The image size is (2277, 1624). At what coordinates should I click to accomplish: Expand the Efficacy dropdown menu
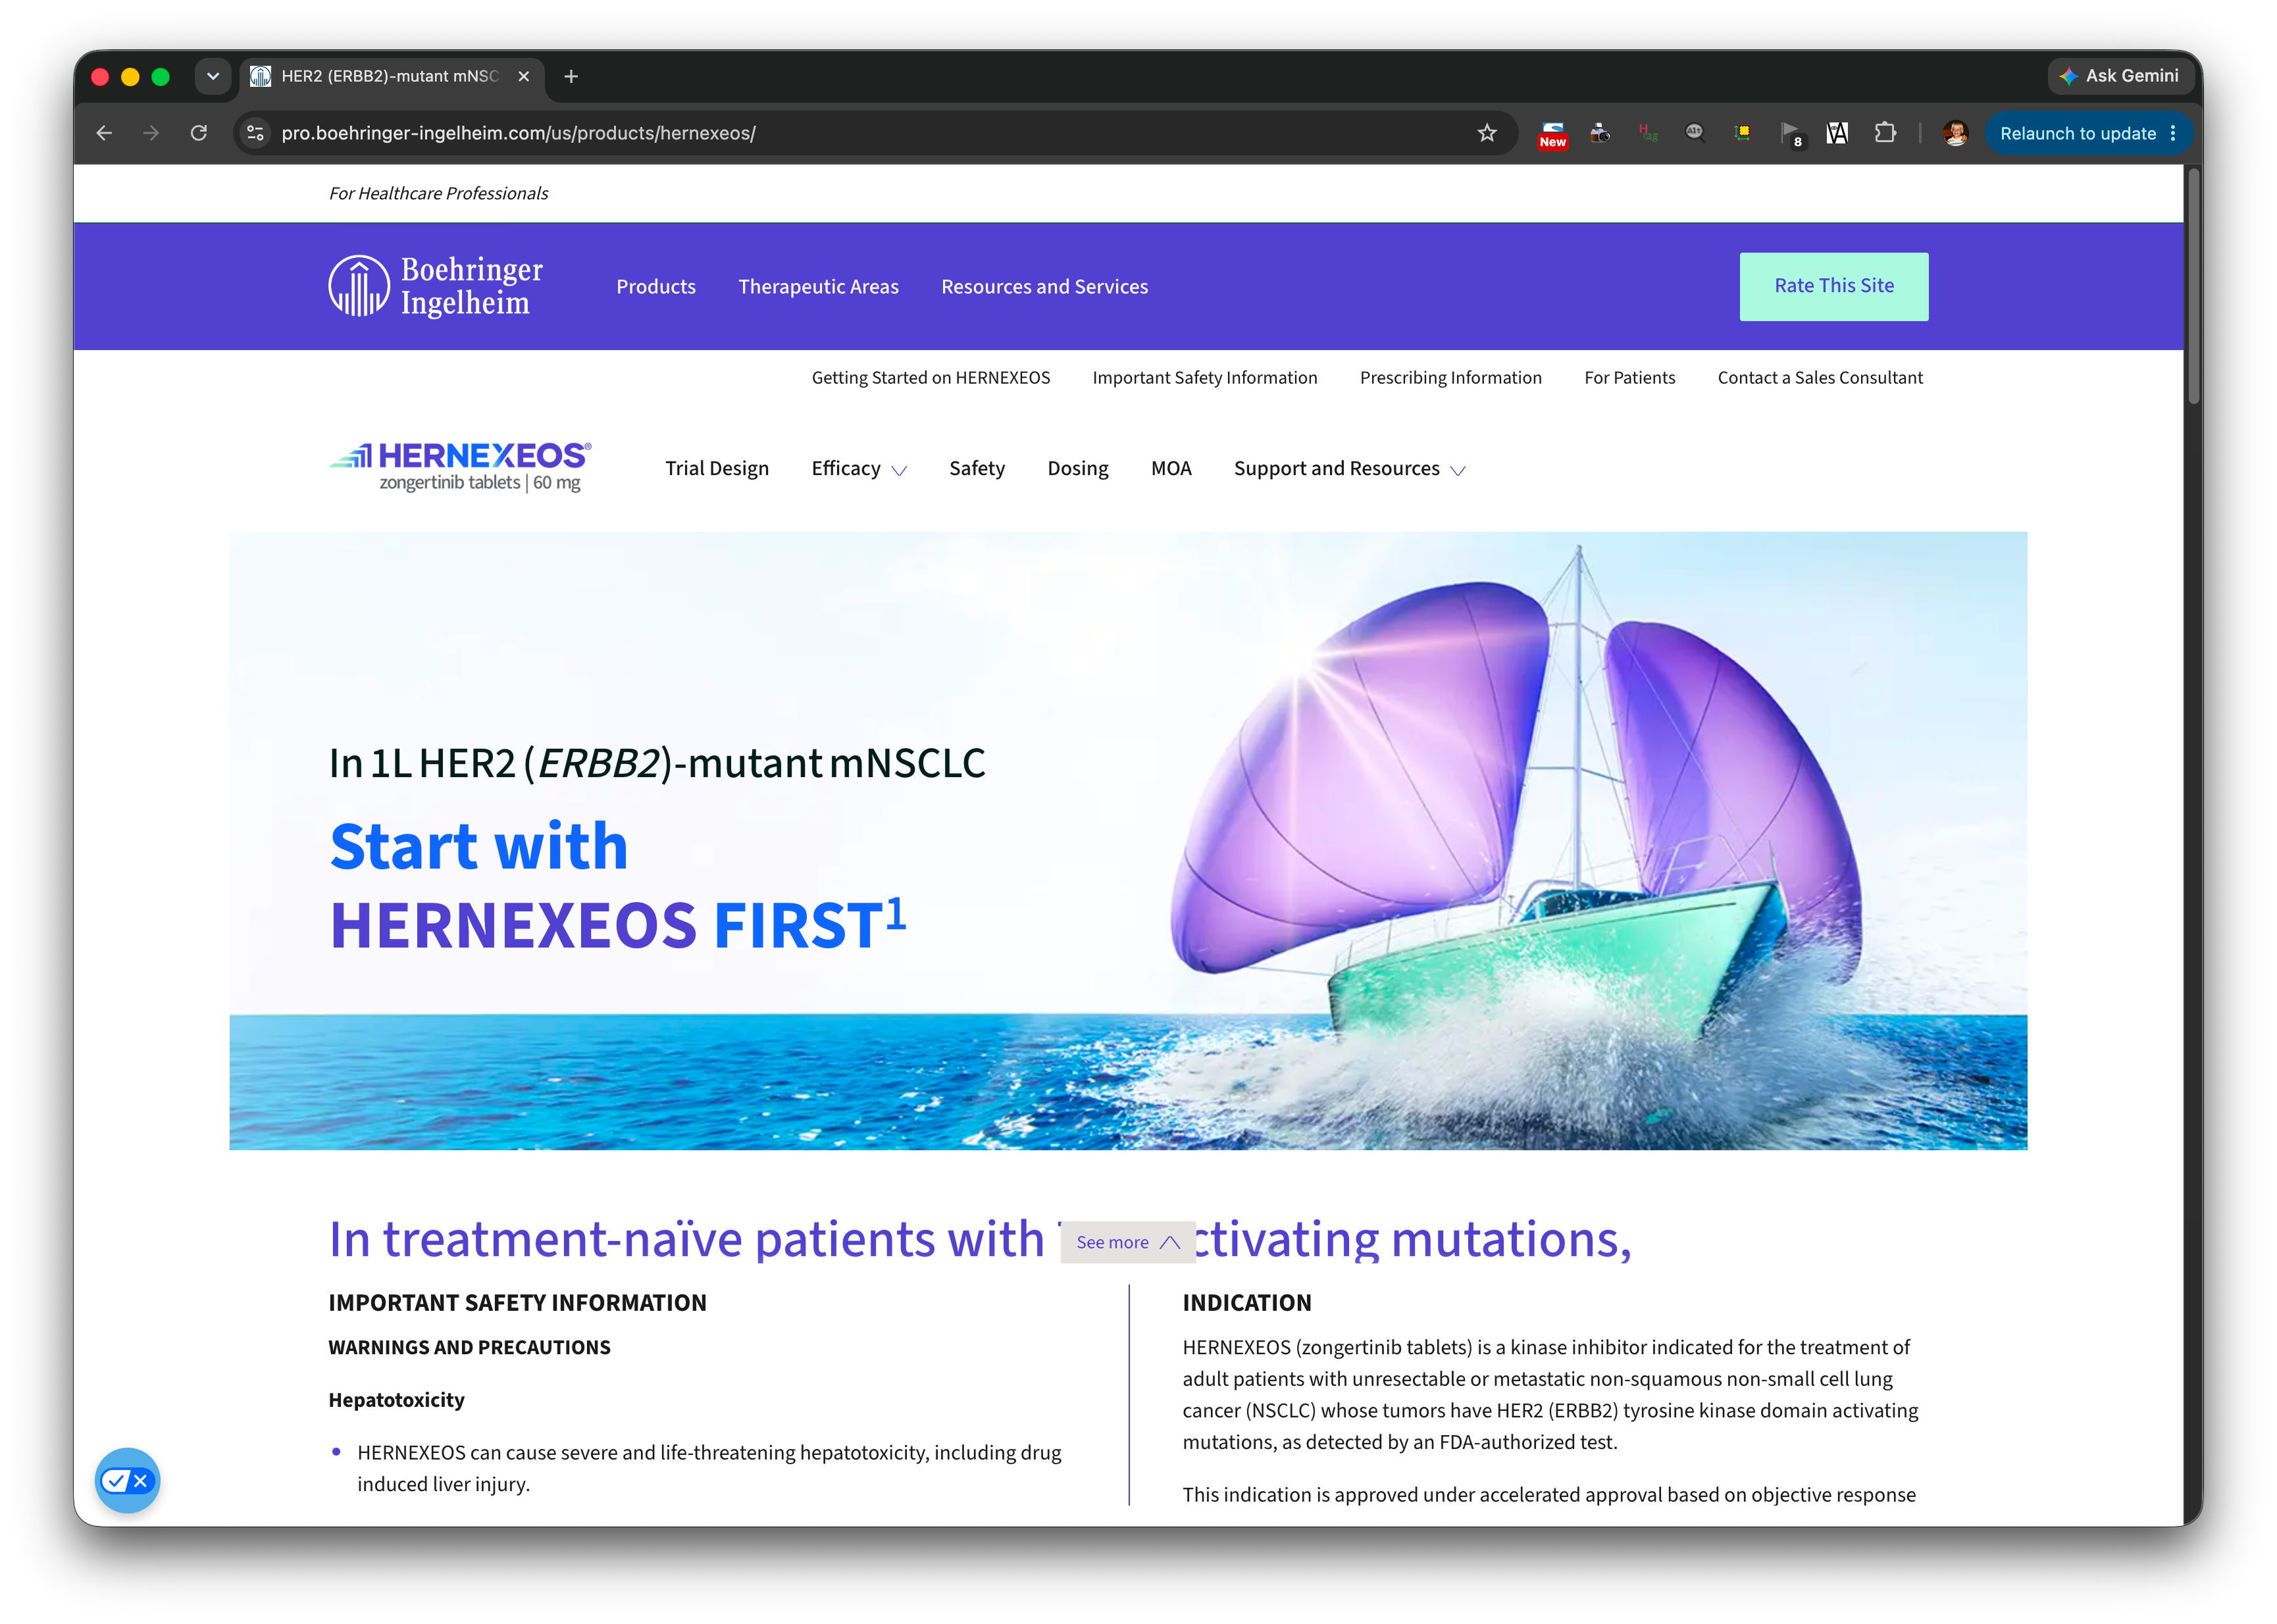tap(859, 469)
